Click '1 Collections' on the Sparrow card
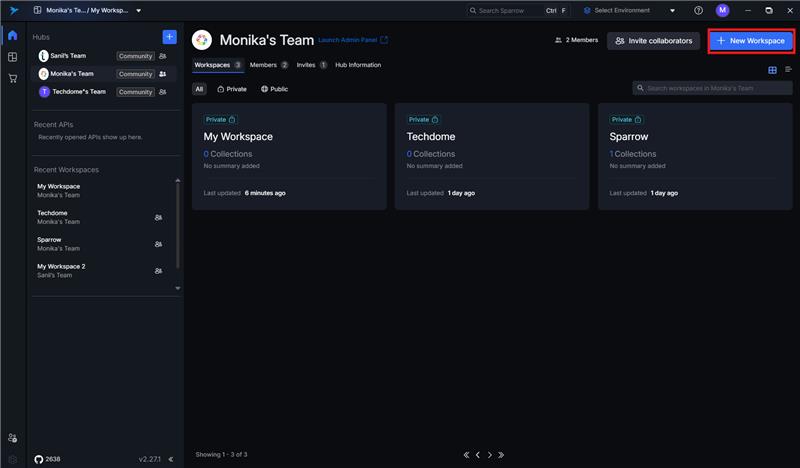This screenshot has width=800, height=468. coord(633,154)
